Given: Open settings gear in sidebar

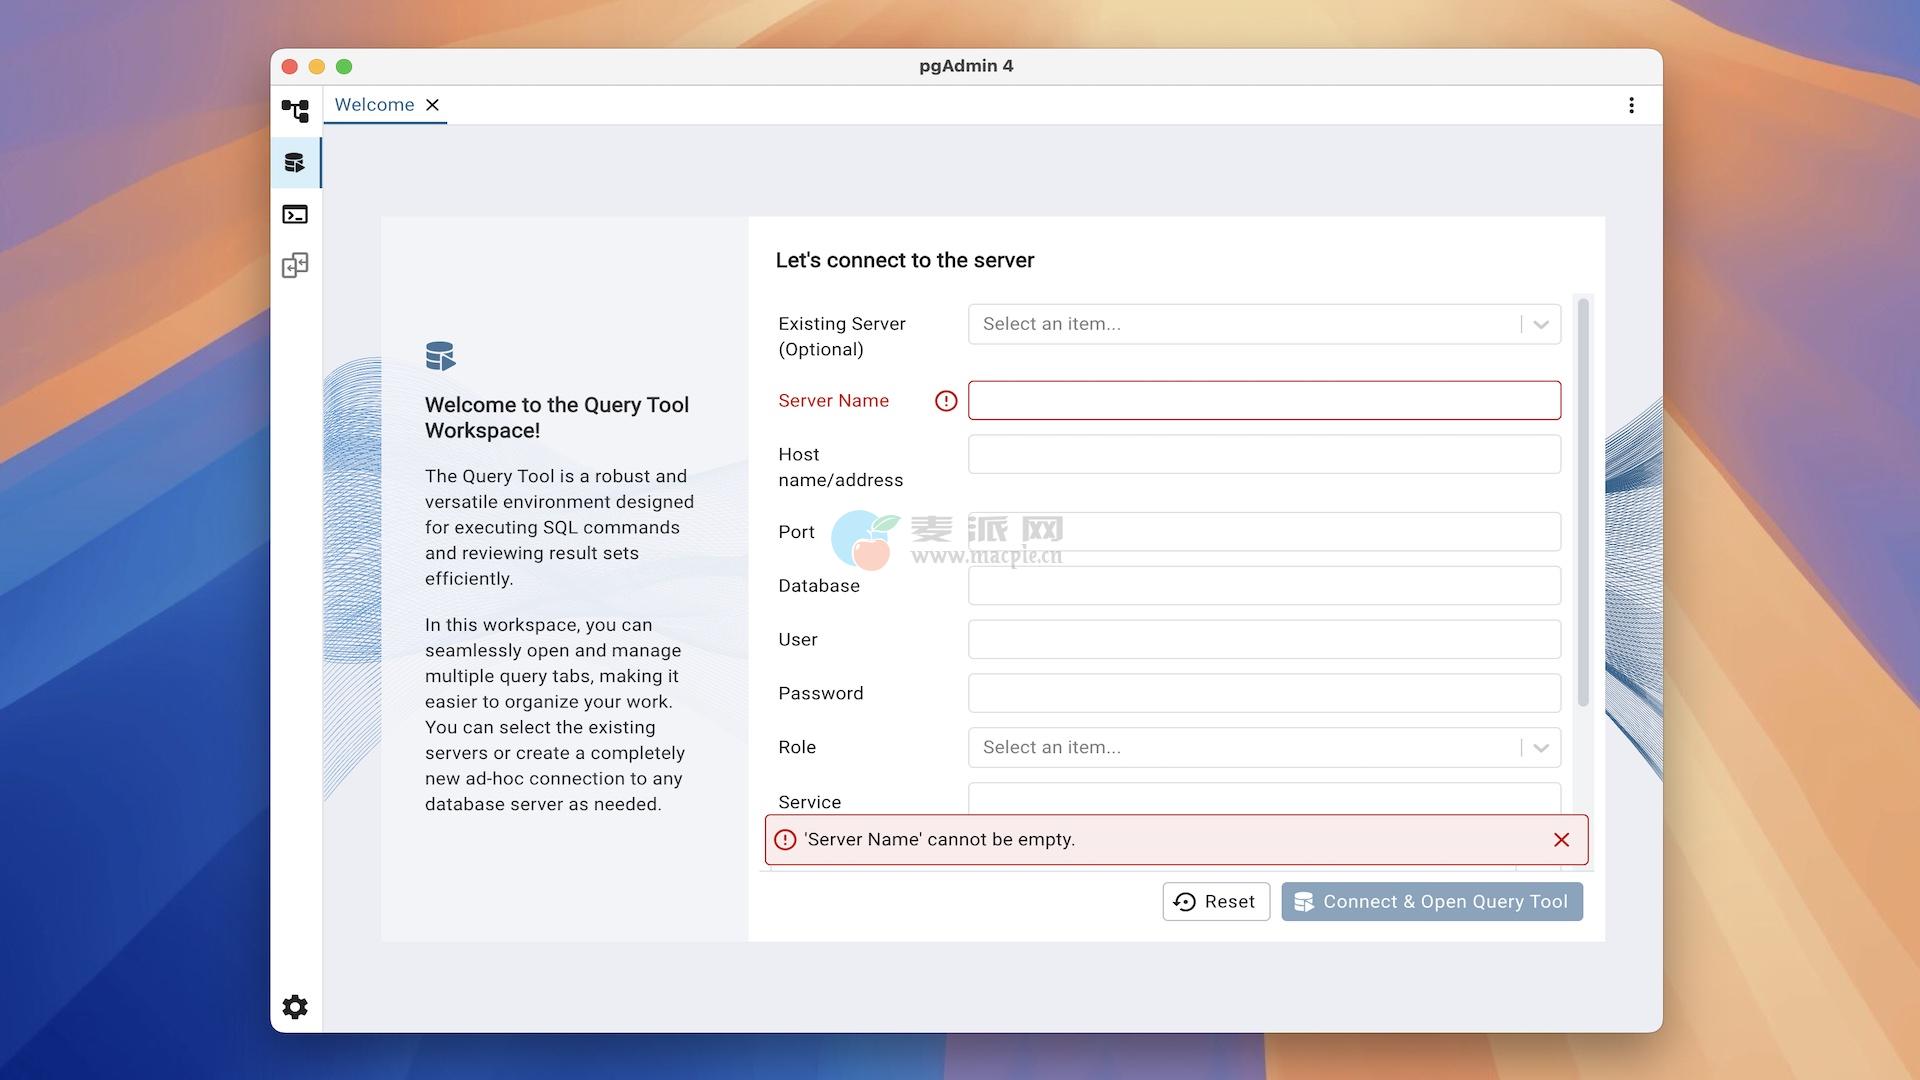Looking at the screenshot, I should coord(295,1007).
